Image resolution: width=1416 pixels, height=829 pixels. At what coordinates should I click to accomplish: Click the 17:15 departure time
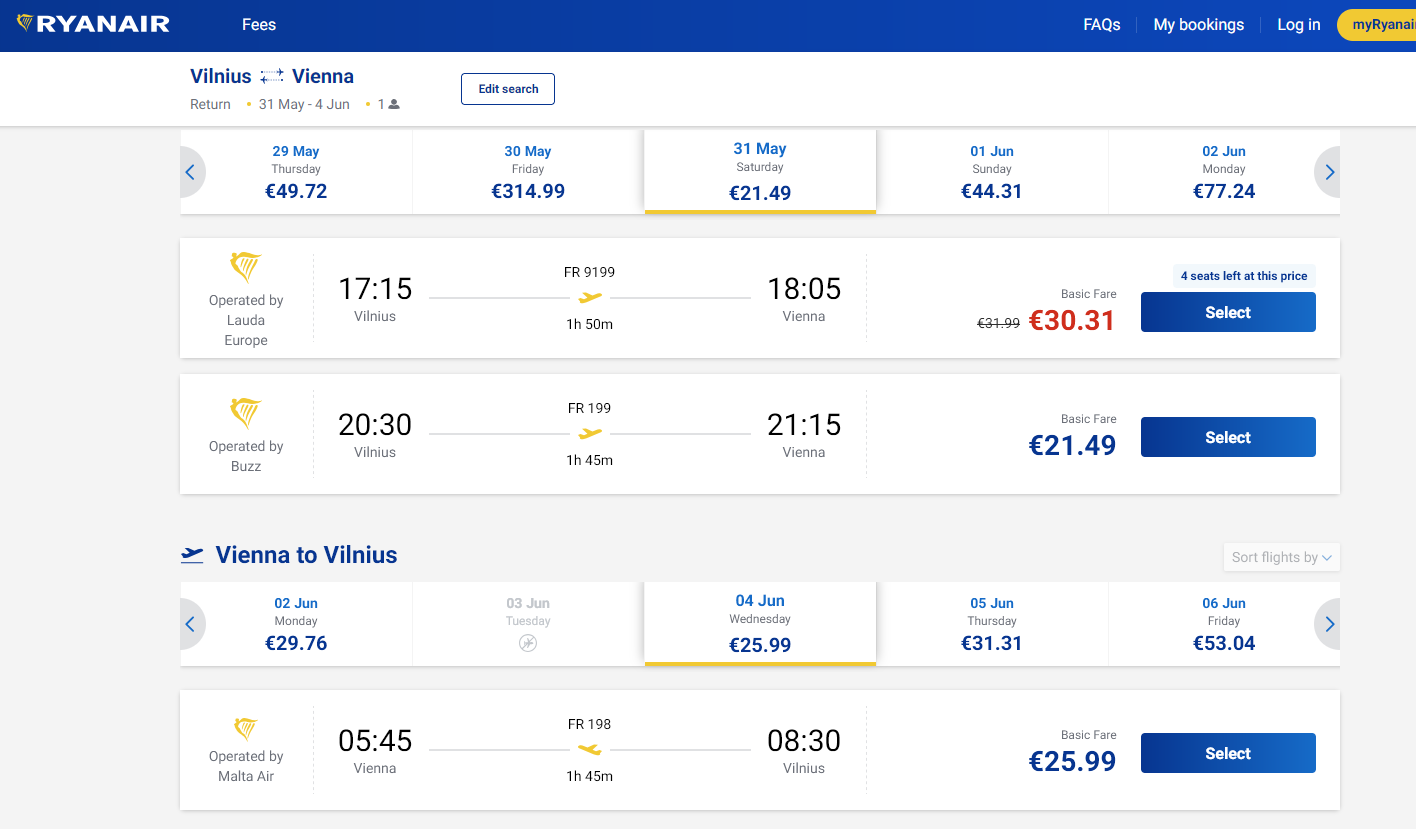point(375,289)
